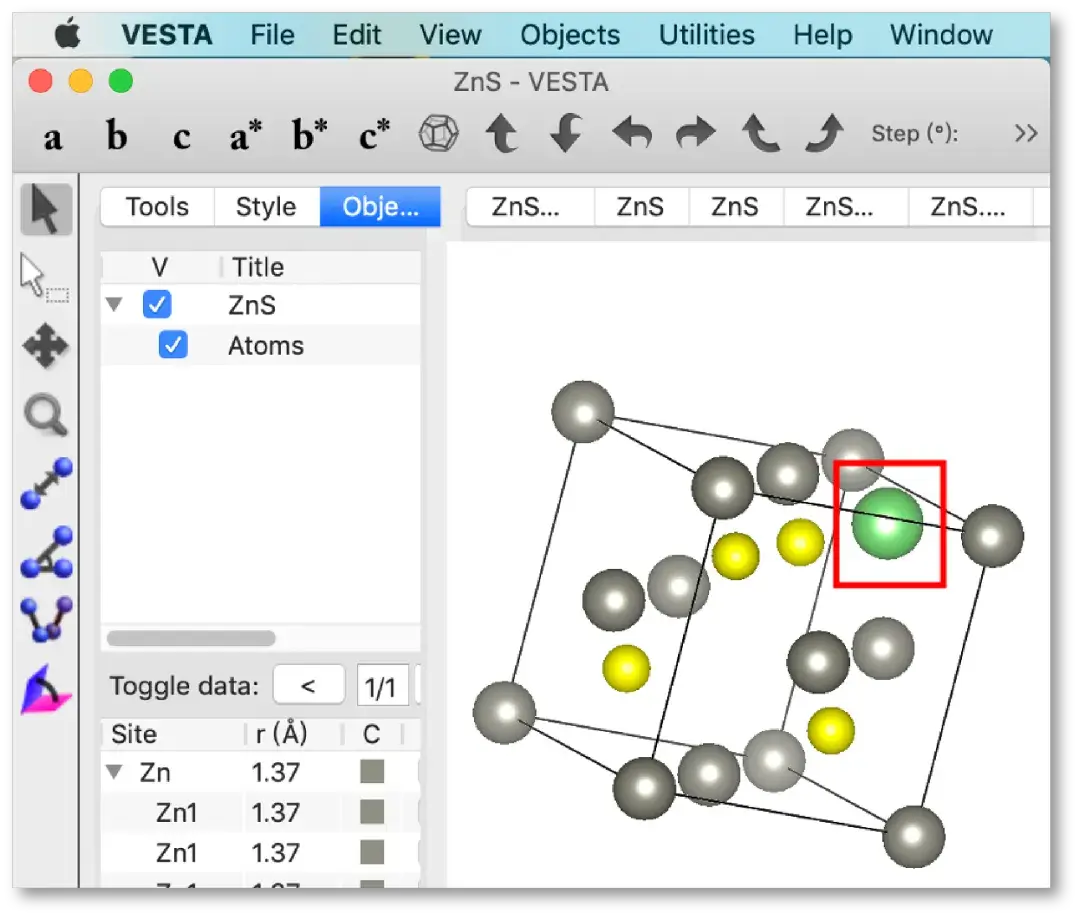The height and width of the screenshot is (917, 1080).
Task: Open the last ZnS.... document tab
Action: (x=970, y=206)
